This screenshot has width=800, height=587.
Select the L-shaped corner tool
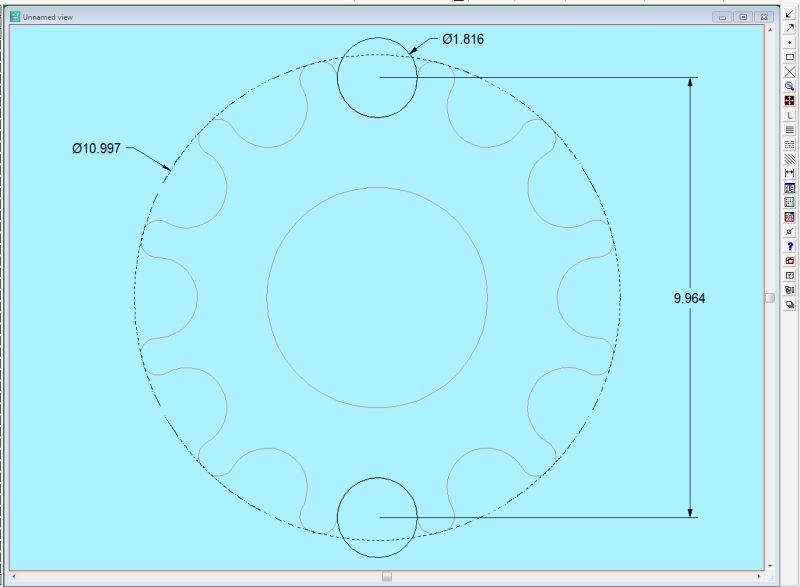click(790, 116)
